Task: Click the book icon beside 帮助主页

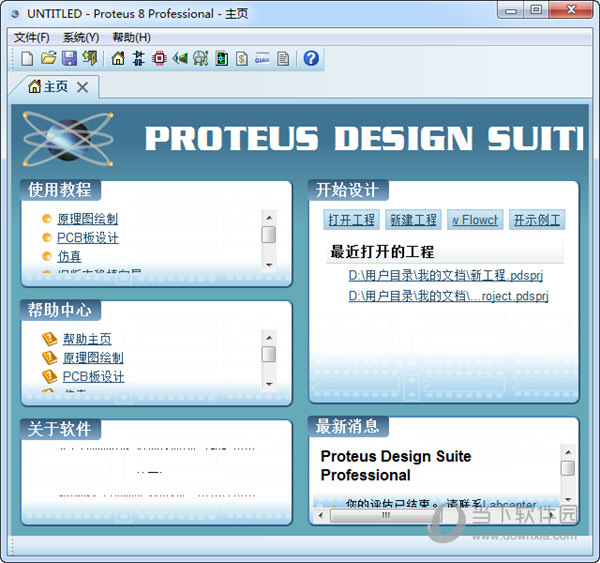Action: tap(49, 339)
